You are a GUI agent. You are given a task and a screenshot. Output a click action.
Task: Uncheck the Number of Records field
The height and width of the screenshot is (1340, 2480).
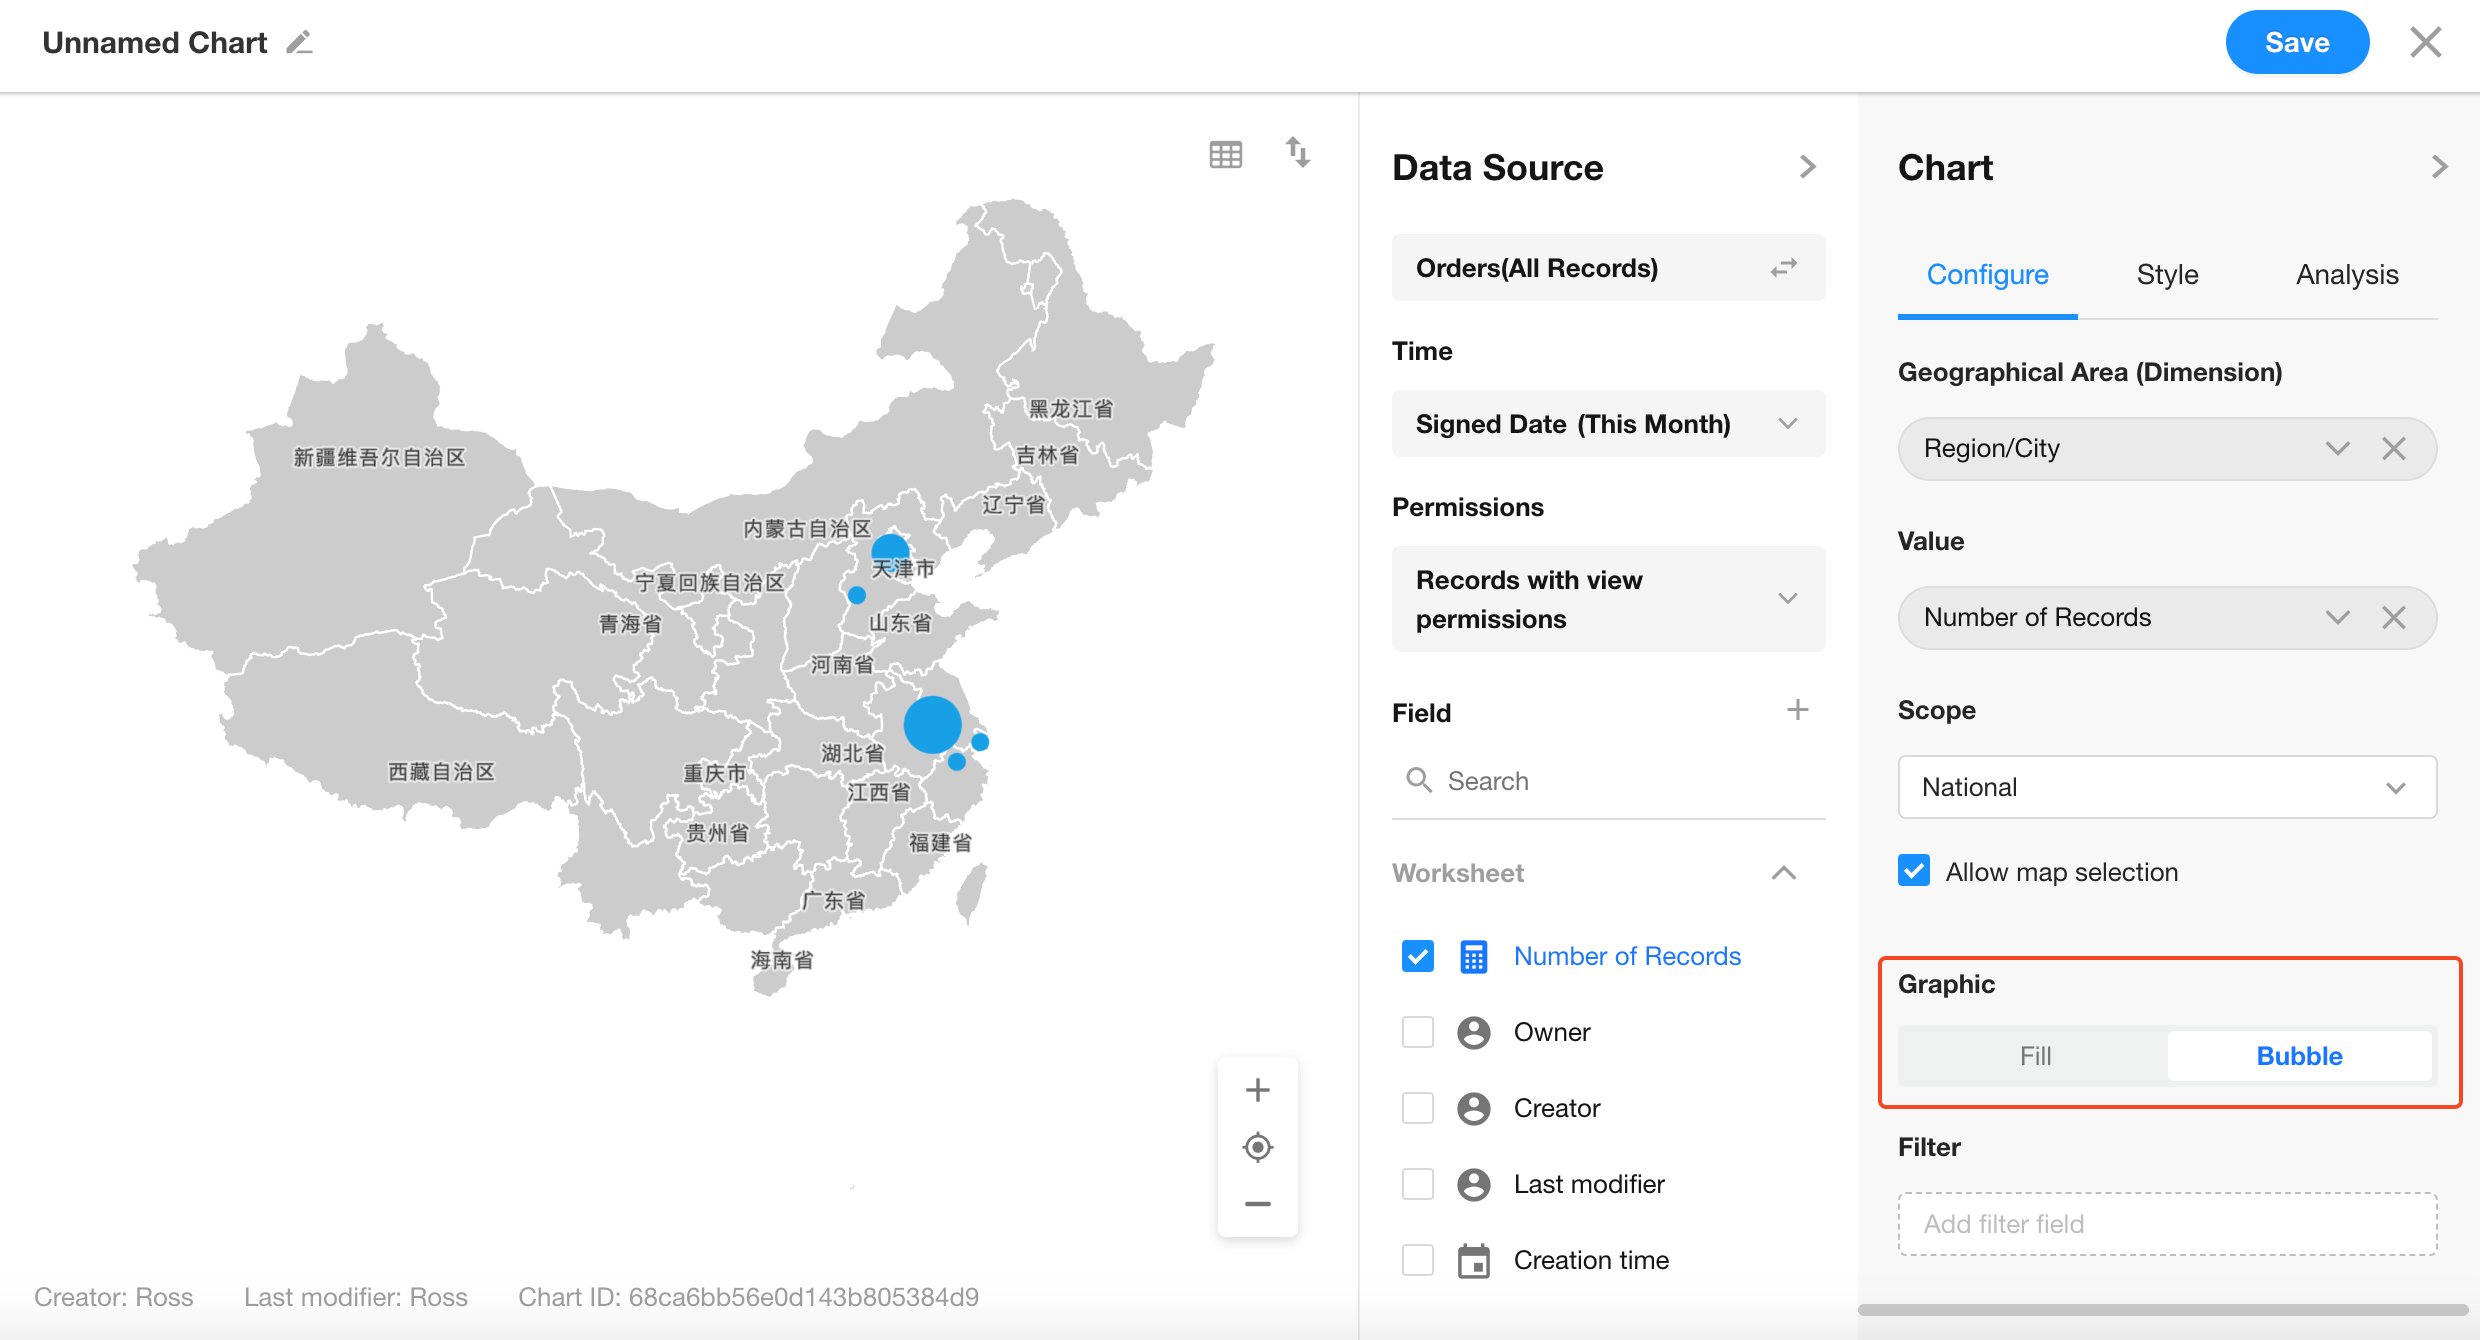point(1417,956)
